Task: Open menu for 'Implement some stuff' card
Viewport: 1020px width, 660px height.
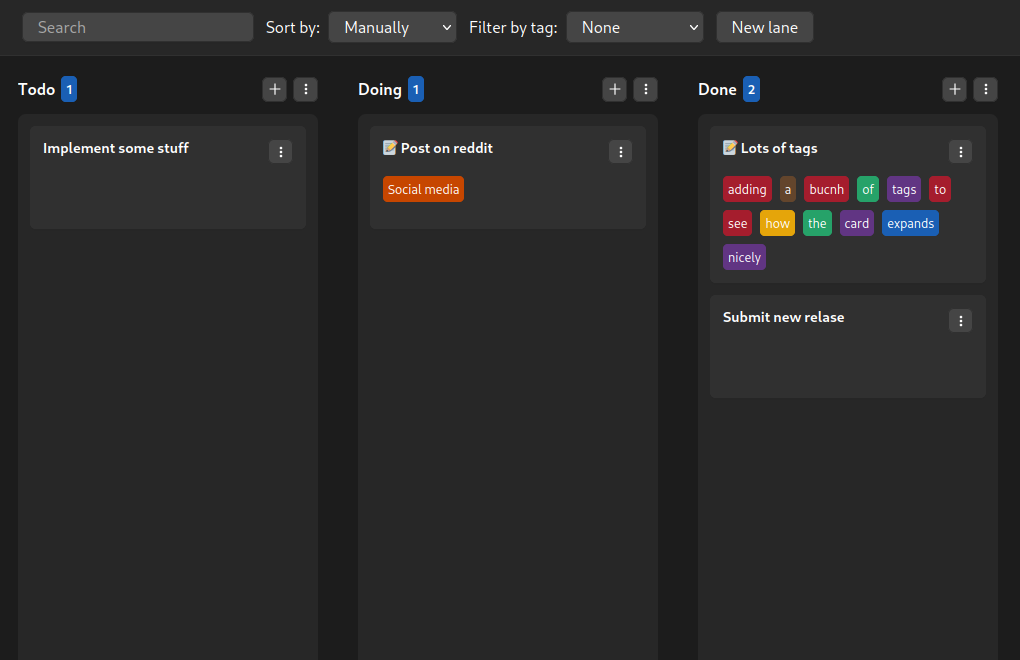Action: (281, 152)
